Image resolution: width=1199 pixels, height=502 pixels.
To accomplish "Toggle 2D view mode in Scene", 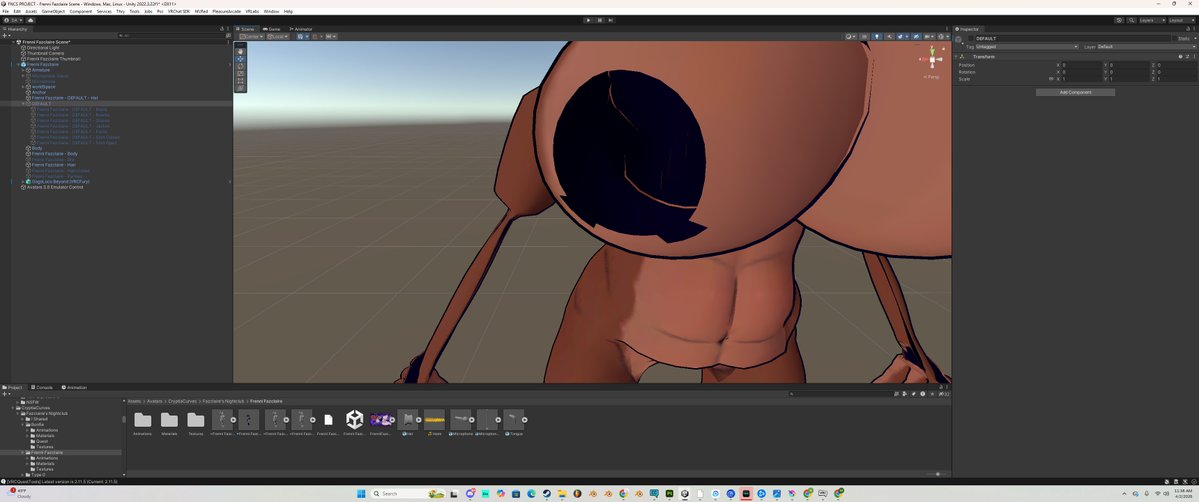I will 865,37.
